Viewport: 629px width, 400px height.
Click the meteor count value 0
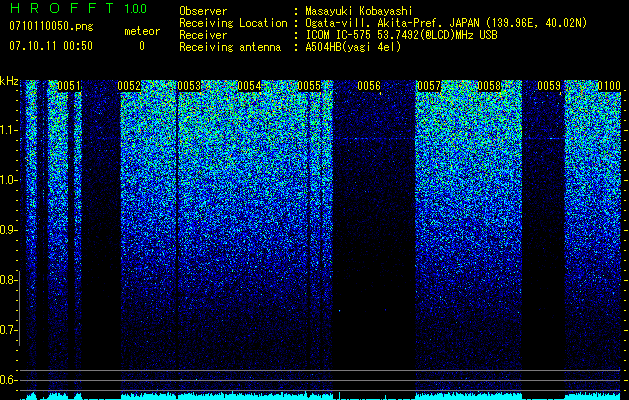[x=142, y=46]
